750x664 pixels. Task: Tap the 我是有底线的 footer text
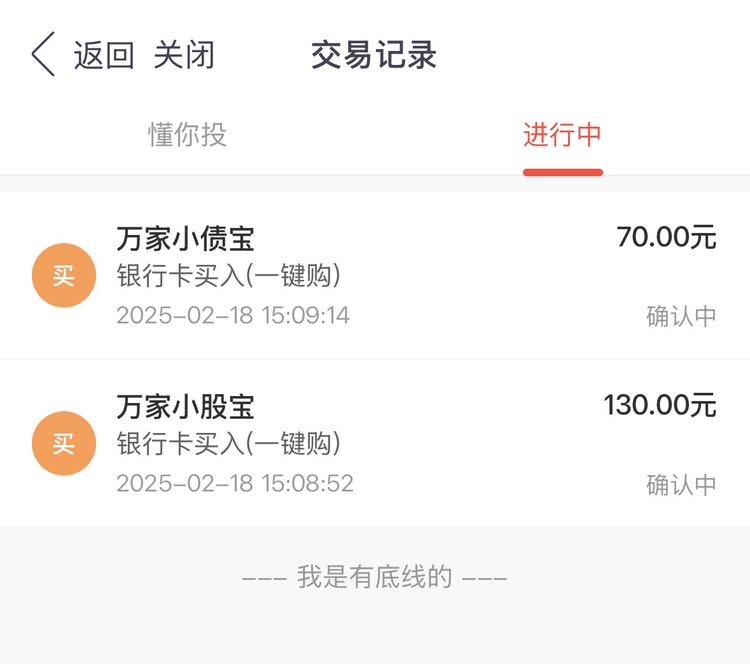(375, 577)
